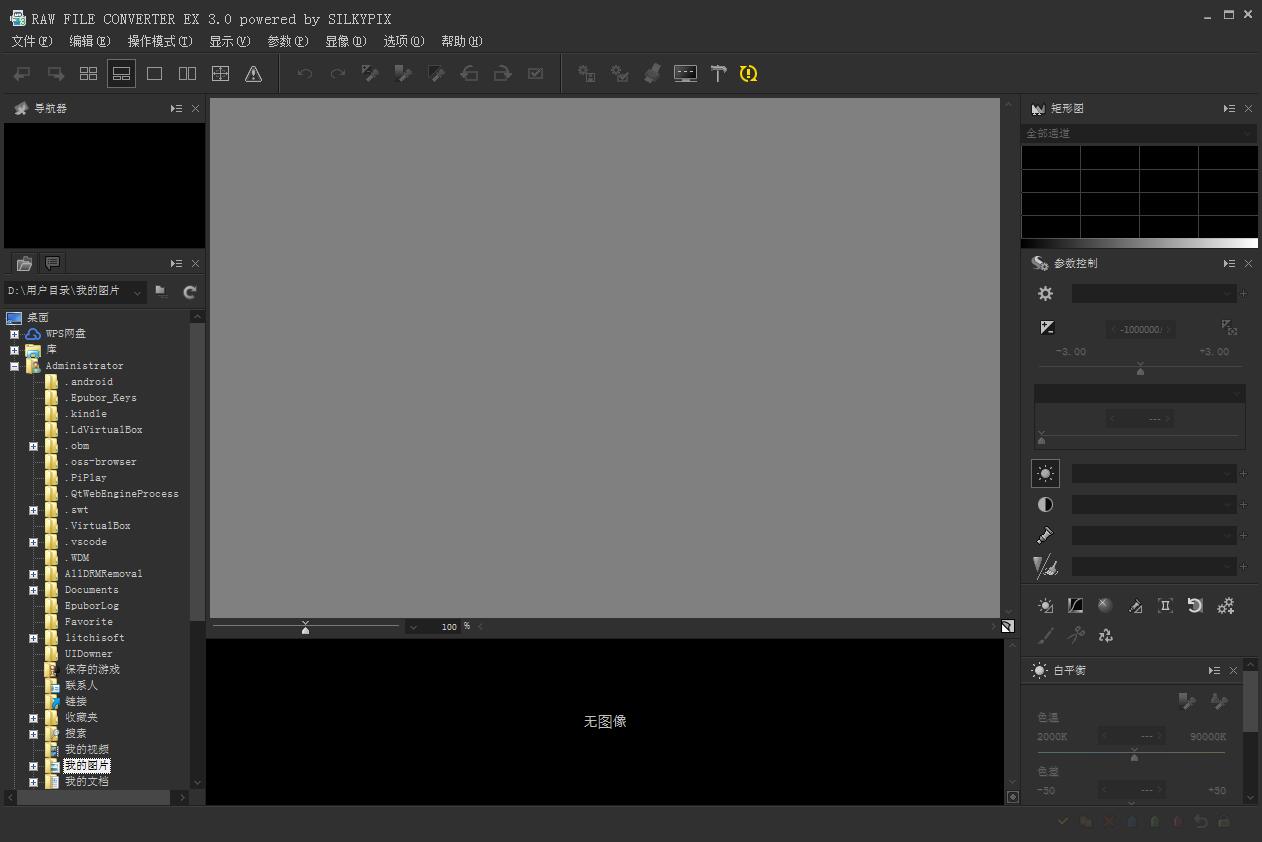Click the color paint tube icon
Viewport: 1262px width, 842px height.
tap(1045, 536)
